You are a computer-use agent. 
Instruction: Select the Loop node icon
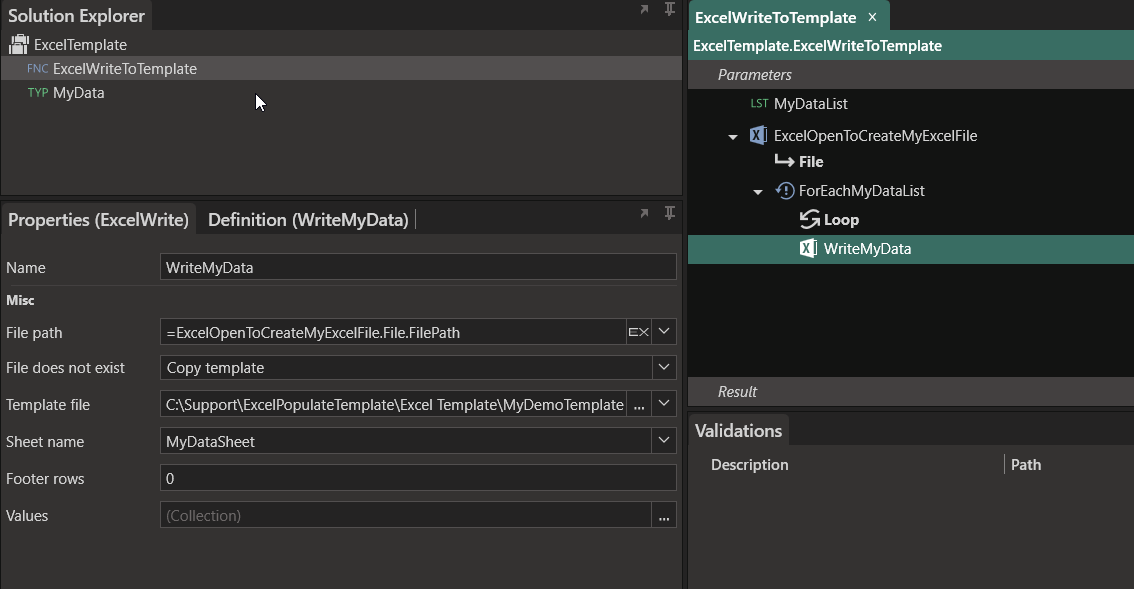click(809, 220)
